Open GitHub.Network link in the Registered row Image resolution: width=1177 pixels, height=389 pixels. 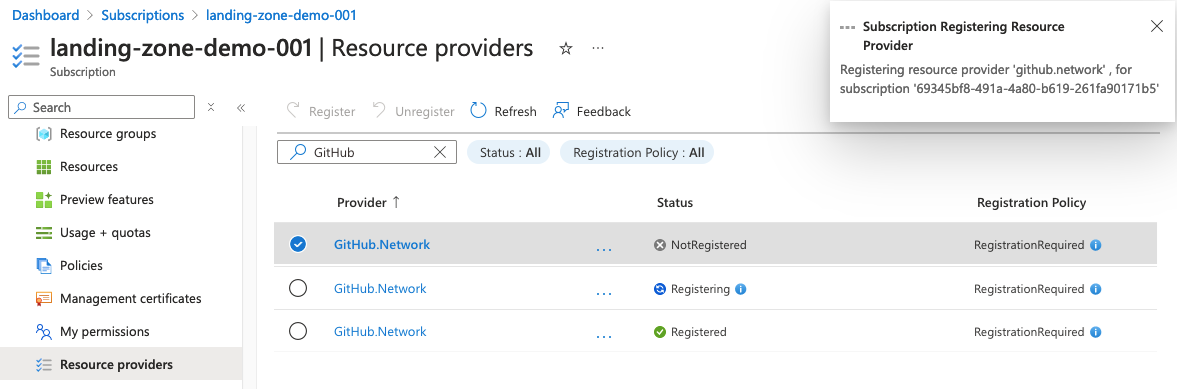(380, 332)
